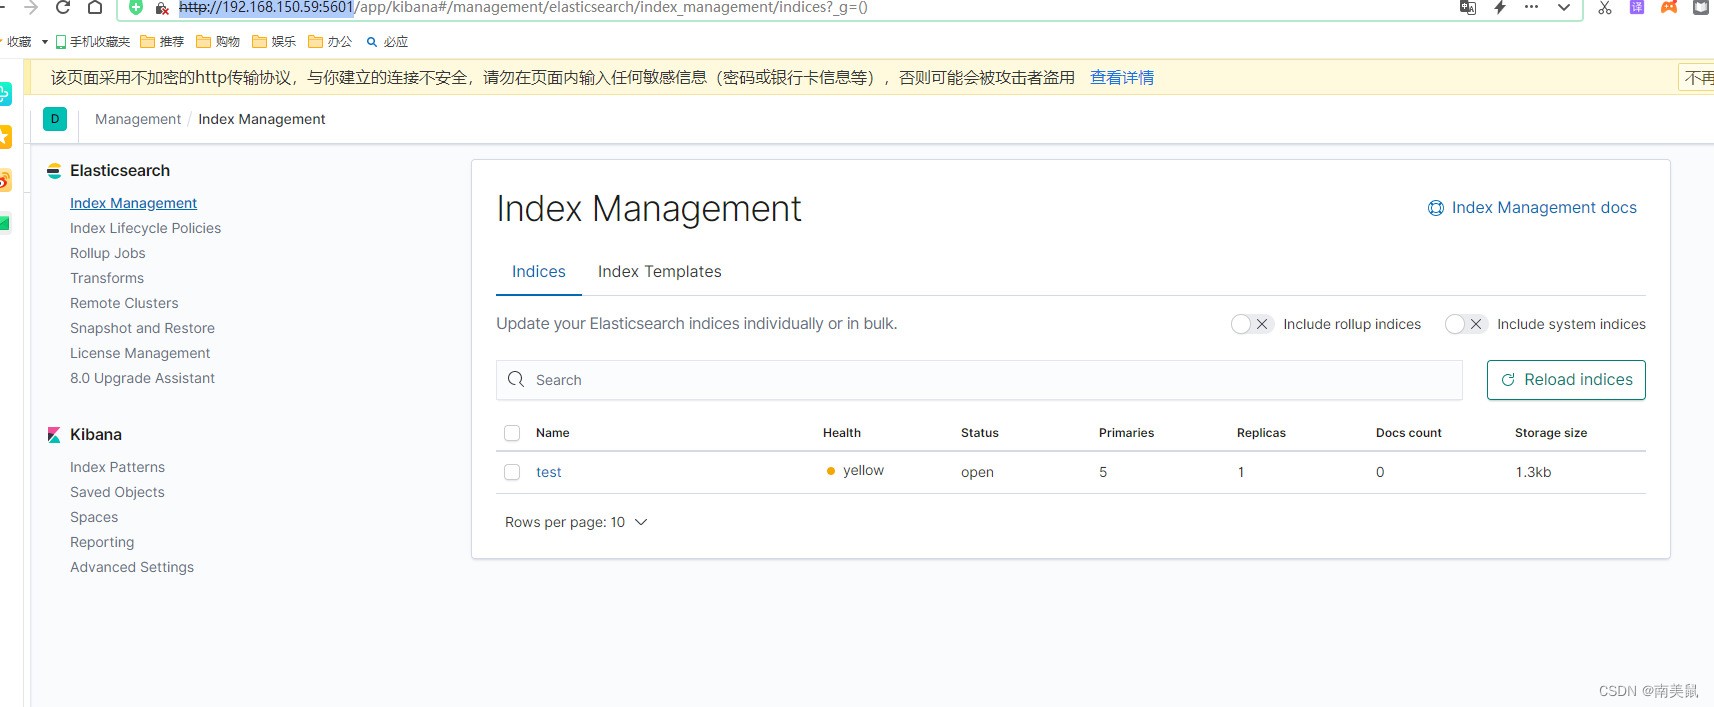Click the Reload indices button
The height and width of the screenshot is (707, 1714).
coord(1566,380)
